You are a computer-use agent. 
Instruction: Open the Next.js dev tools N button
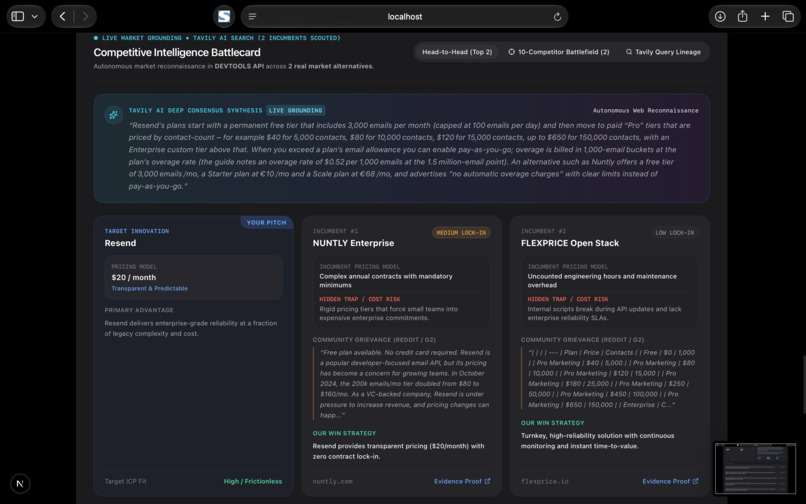coord(20,483)
